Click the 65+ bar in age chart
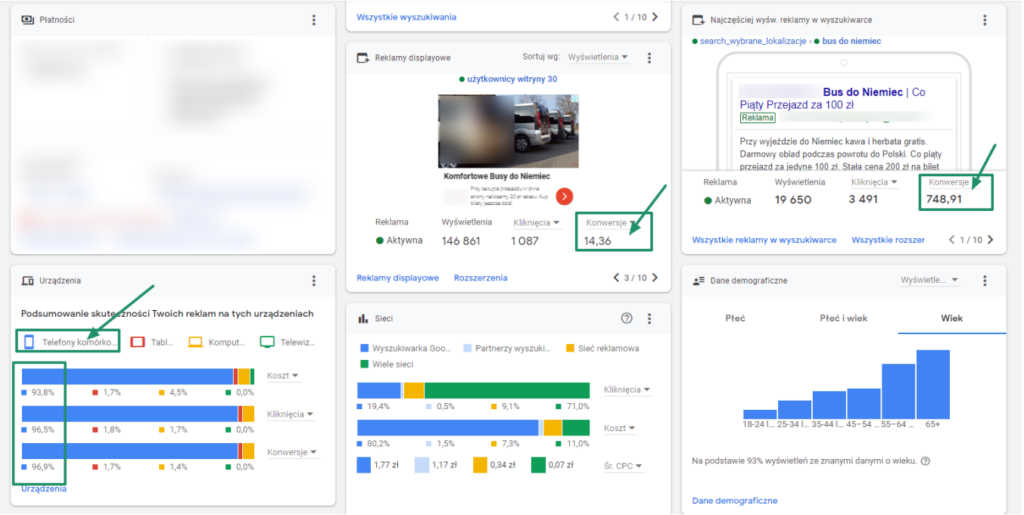Screen dimensions: 1024x515 pyautogui.click(x=932, y=384)
